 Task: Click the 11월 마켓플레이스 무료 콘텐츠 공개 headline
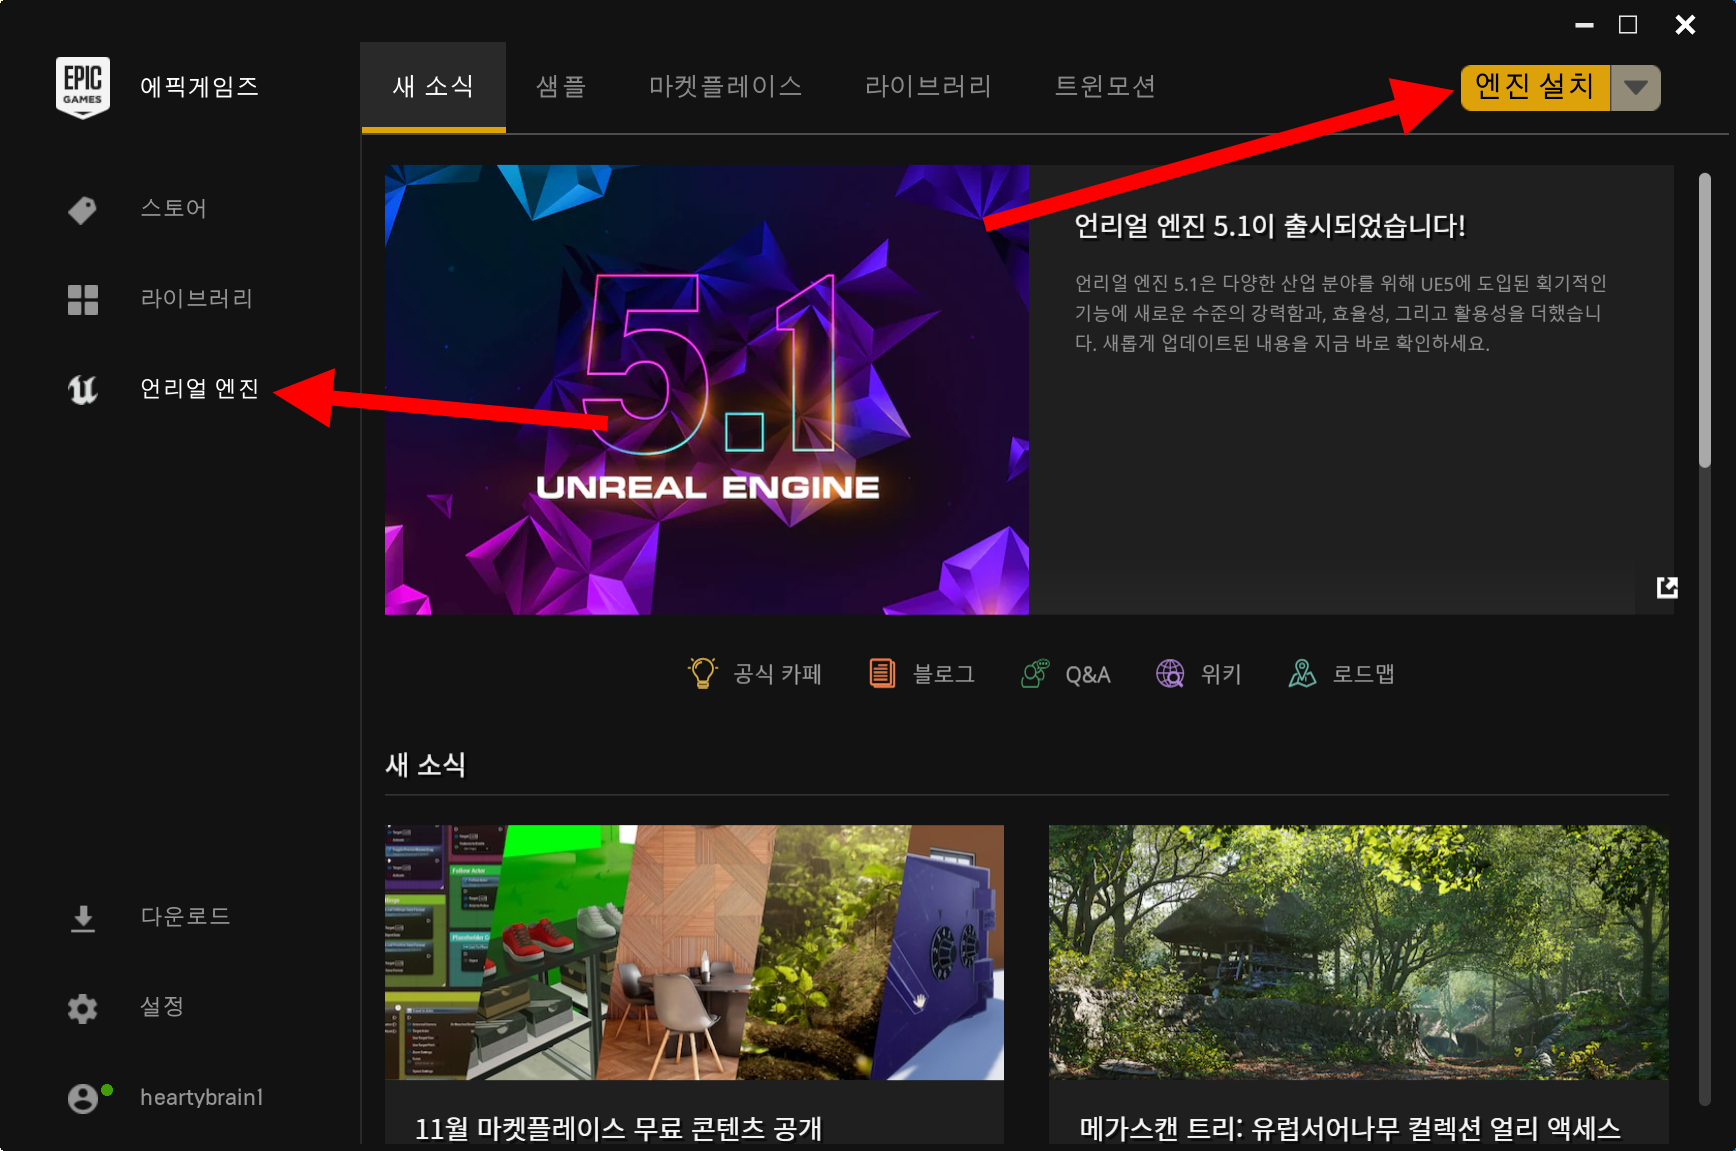[618, 1129]
